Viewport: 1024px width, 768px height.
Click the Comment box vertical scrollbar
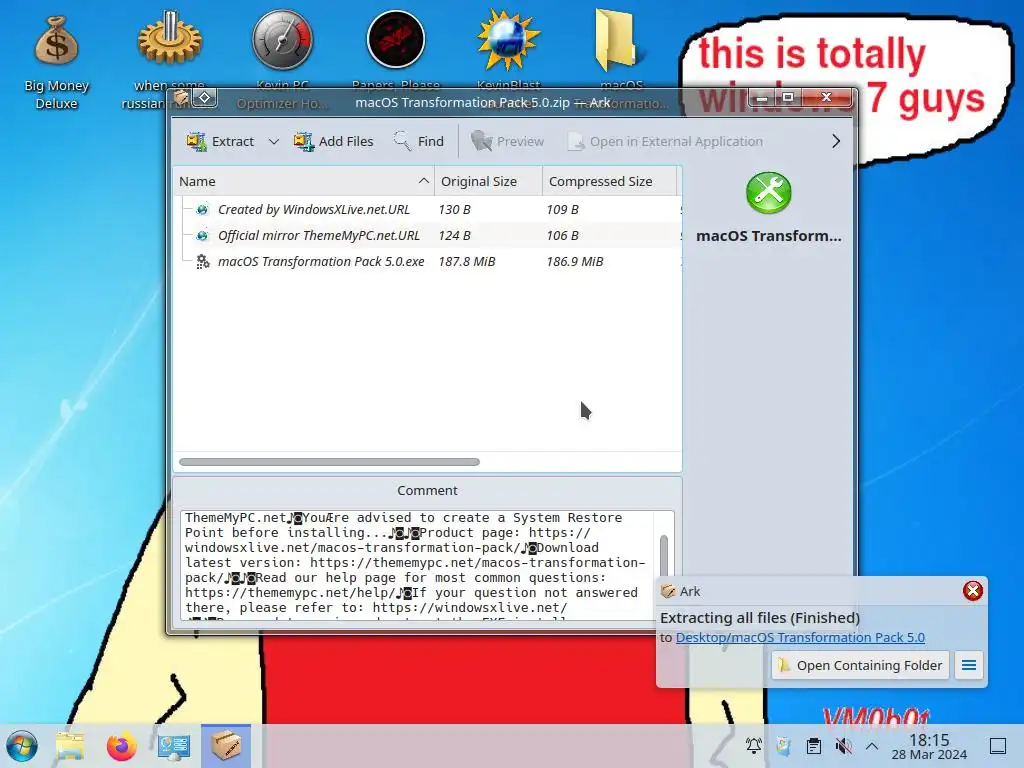point(664,556)
